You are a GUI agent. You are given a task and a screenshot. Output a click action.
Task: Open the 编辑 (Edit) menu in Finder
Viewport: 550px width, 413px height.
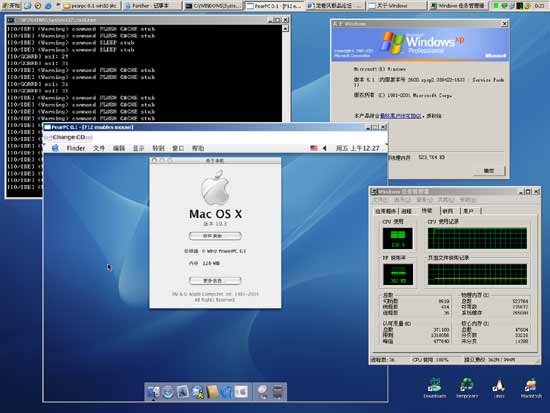tap(119, 148)
